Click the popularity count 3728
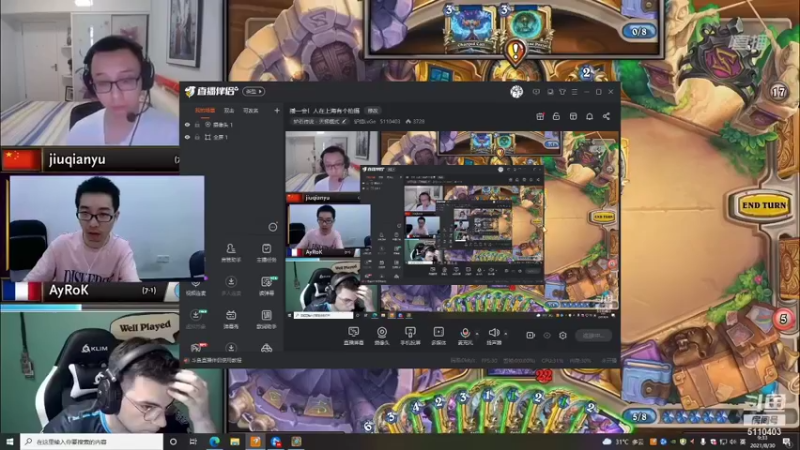 coord(415,121)
